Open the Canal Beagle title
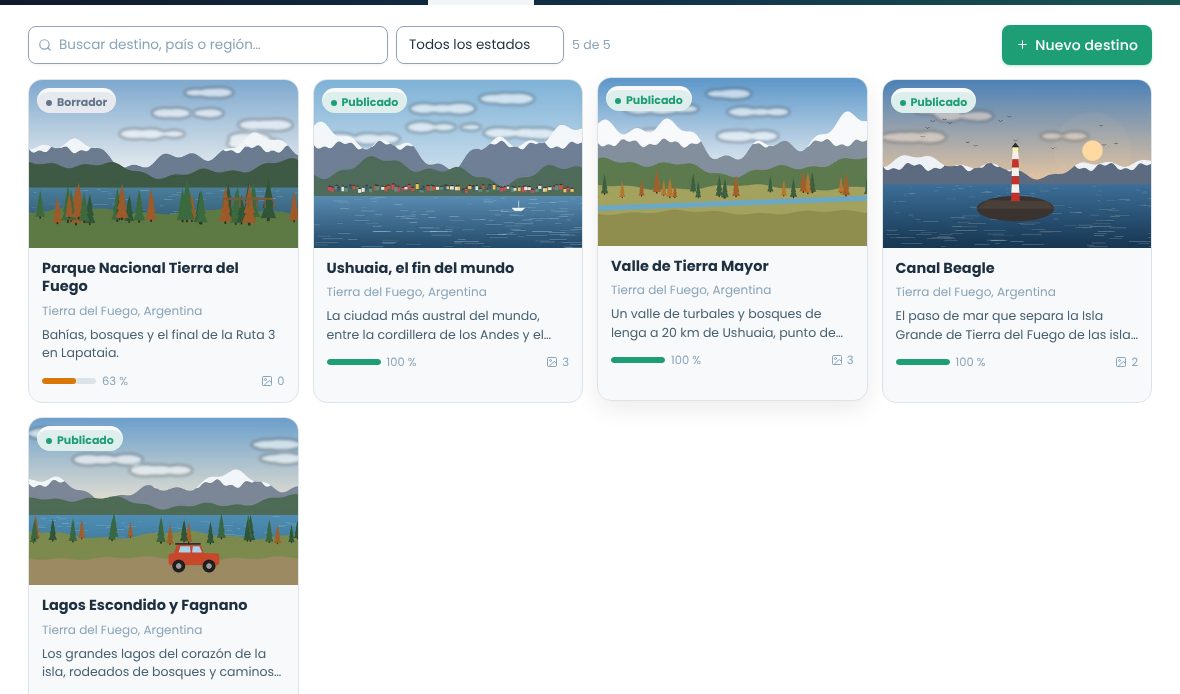1180x694 pixels. (x=944, y=268)
